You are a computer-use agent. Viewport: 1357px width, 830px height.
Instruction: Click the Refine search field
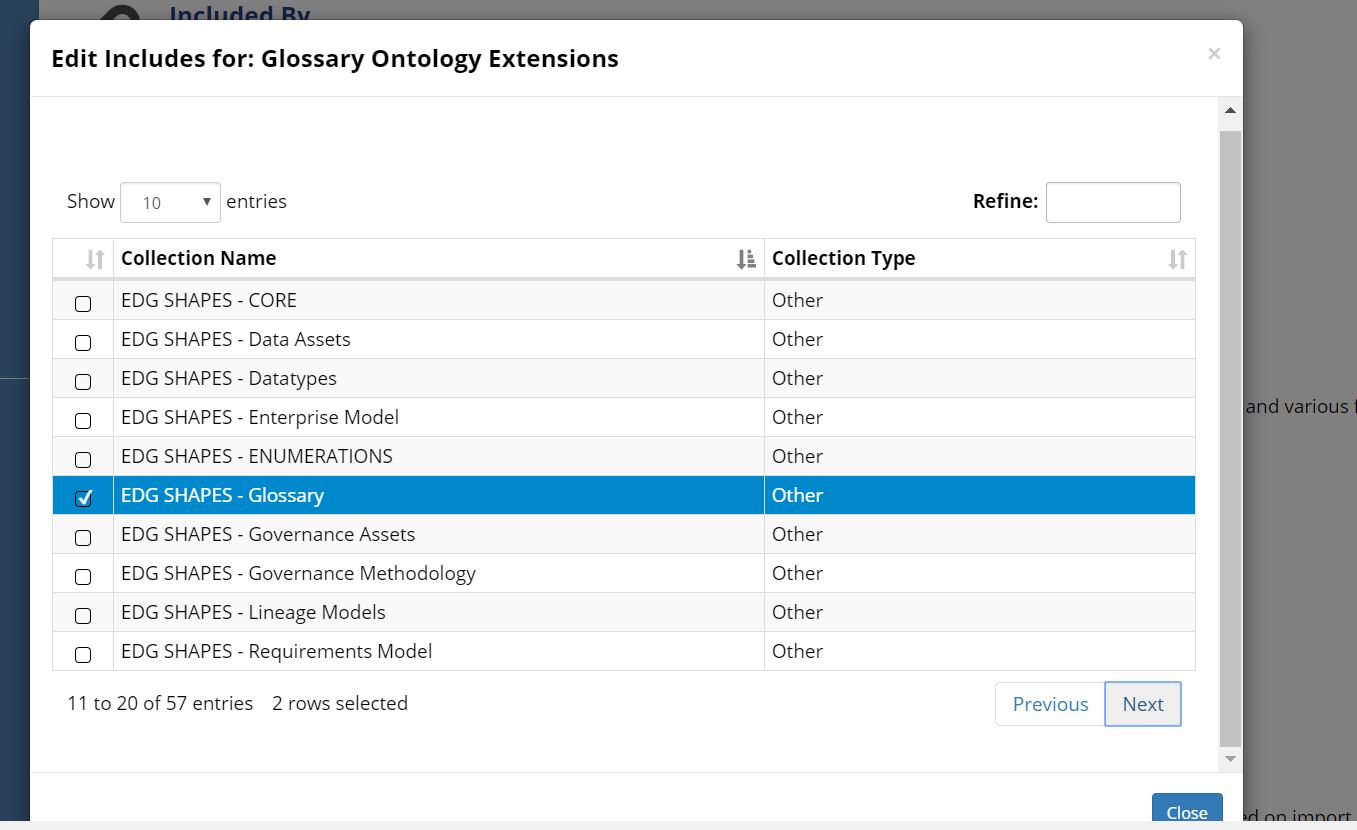(x=1113, y=202)
